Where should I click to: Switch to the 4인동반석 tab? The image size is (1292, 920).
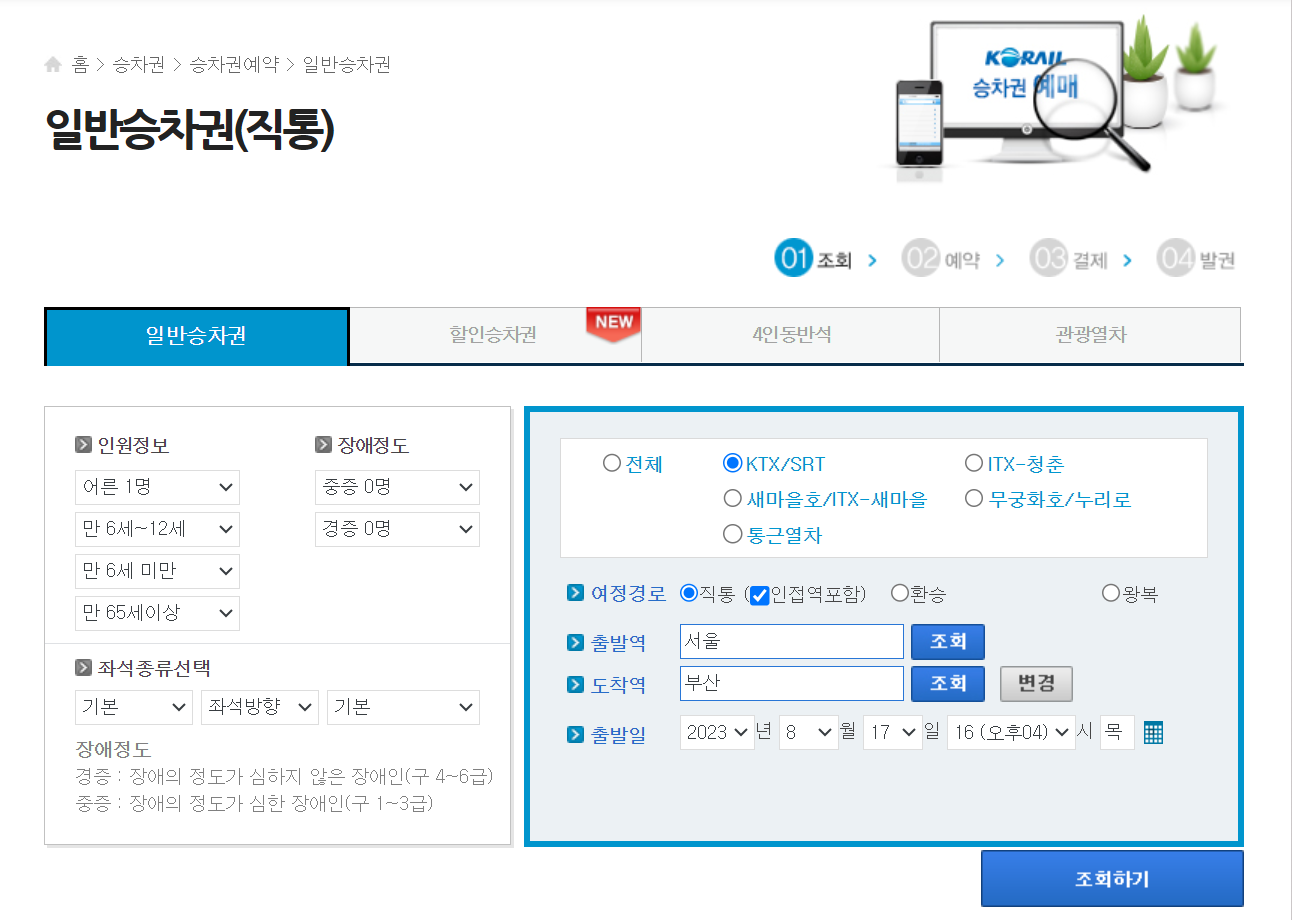[789, 335]
